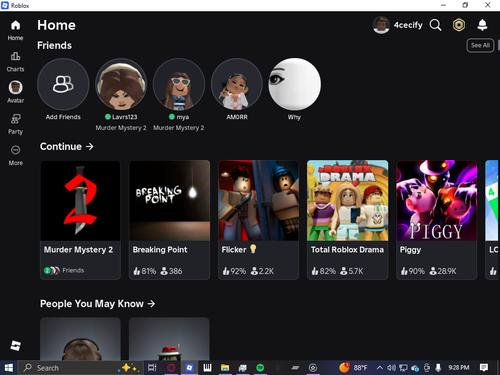The width and height of the screenshot is (500, 375).
Task: Open Spotify from the taskbar
Action: click(x=260, y=368)
